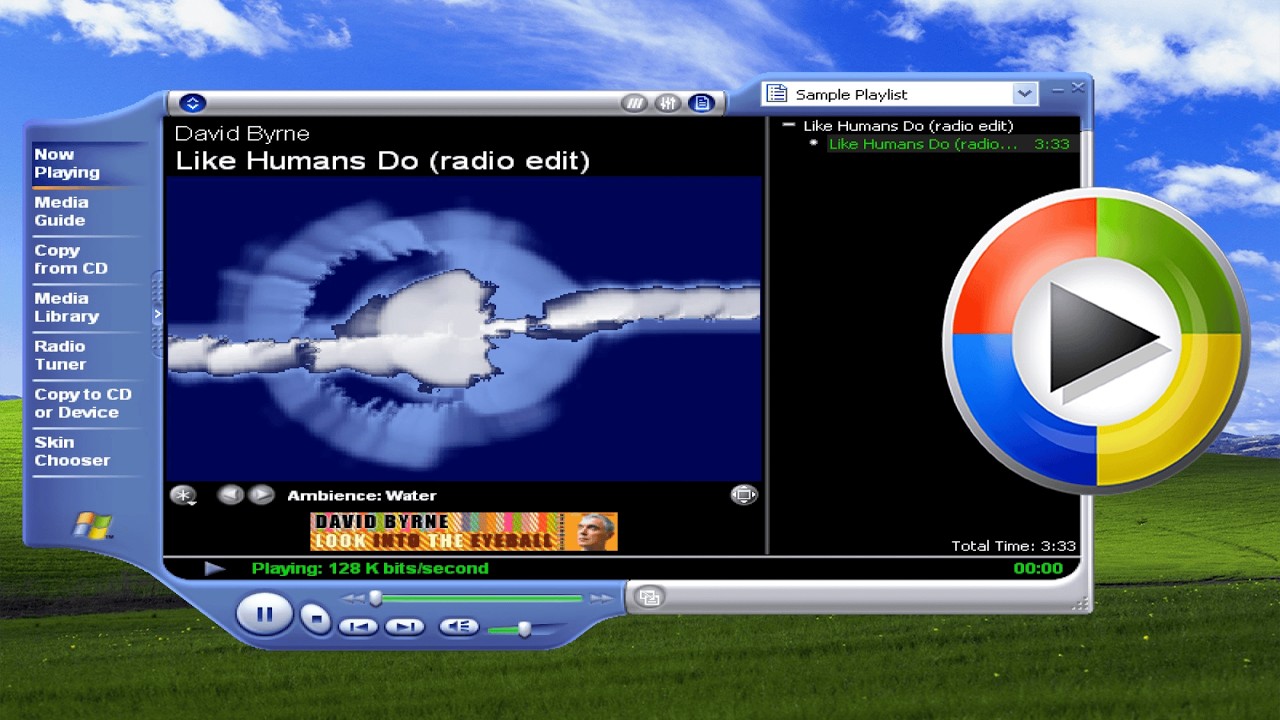1280x720 pixels.
Task: Collapse the Like Humans Do playlist group
Action: (x=789, y=125)
